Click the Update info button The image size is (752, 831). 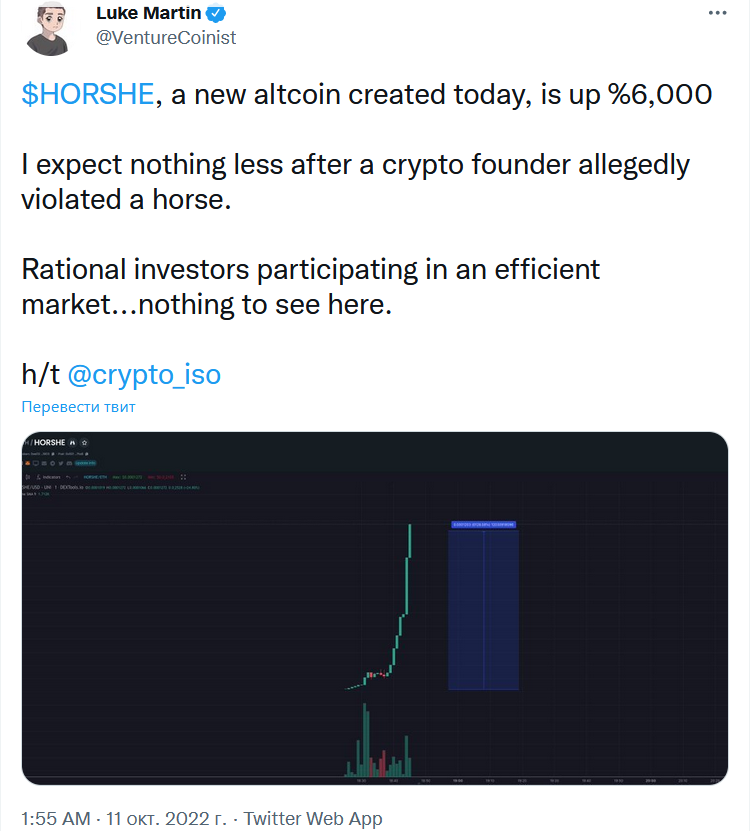click(x=85, y=463)
